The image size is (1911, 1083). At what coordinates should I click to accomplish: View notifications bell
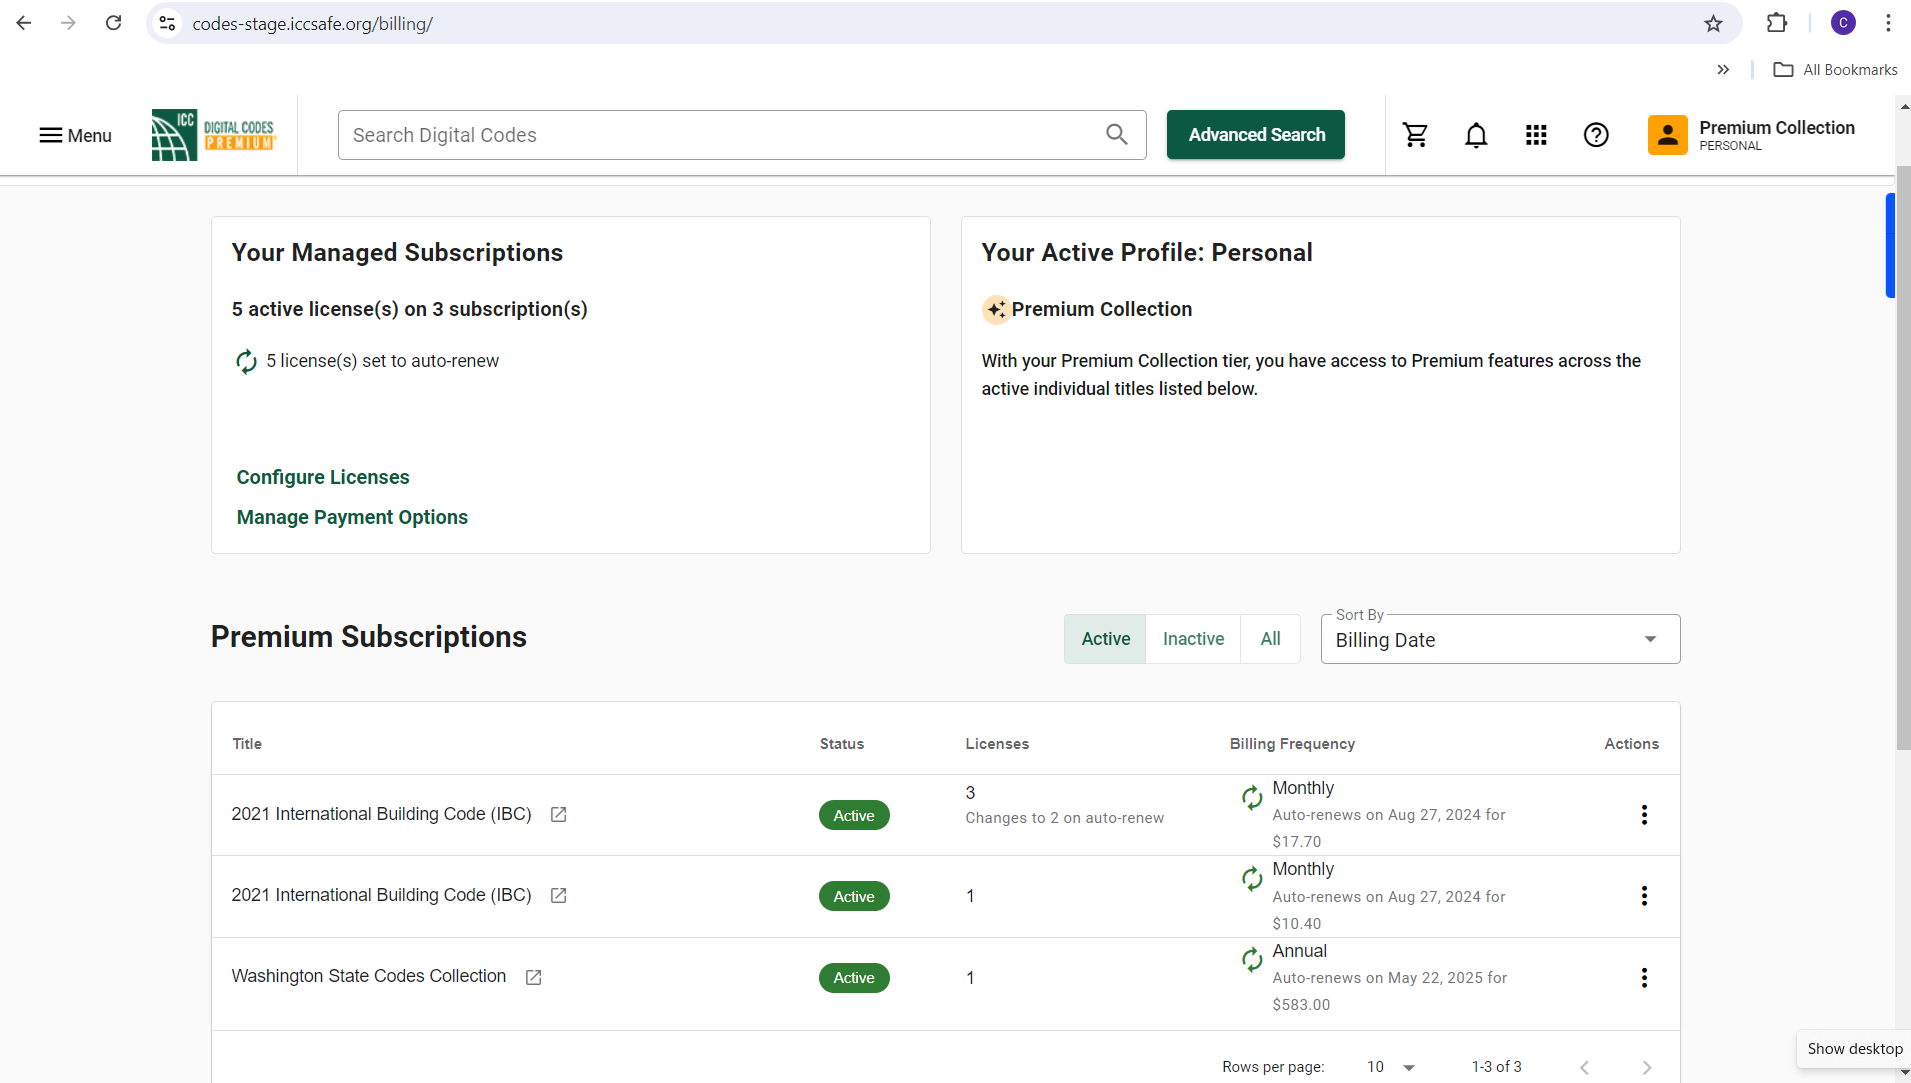click(1476, 135)
